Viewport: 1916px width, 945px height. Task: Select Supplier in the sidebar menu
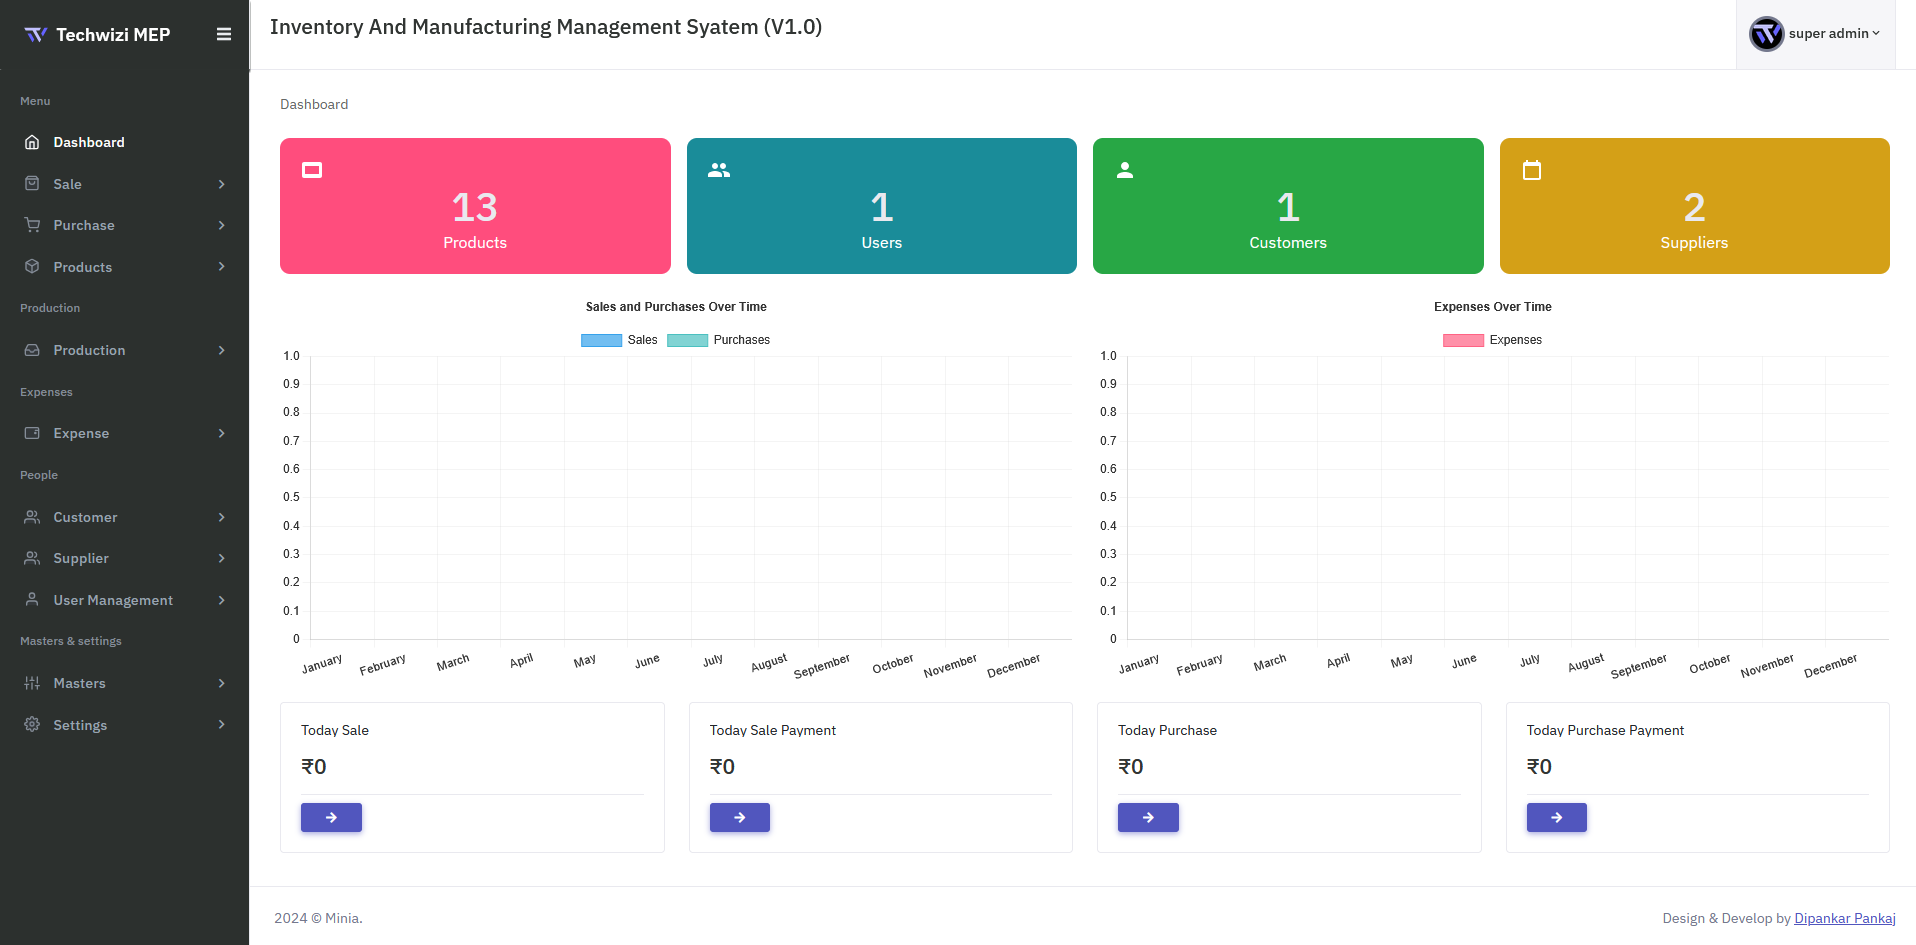(x=81, y=558)
